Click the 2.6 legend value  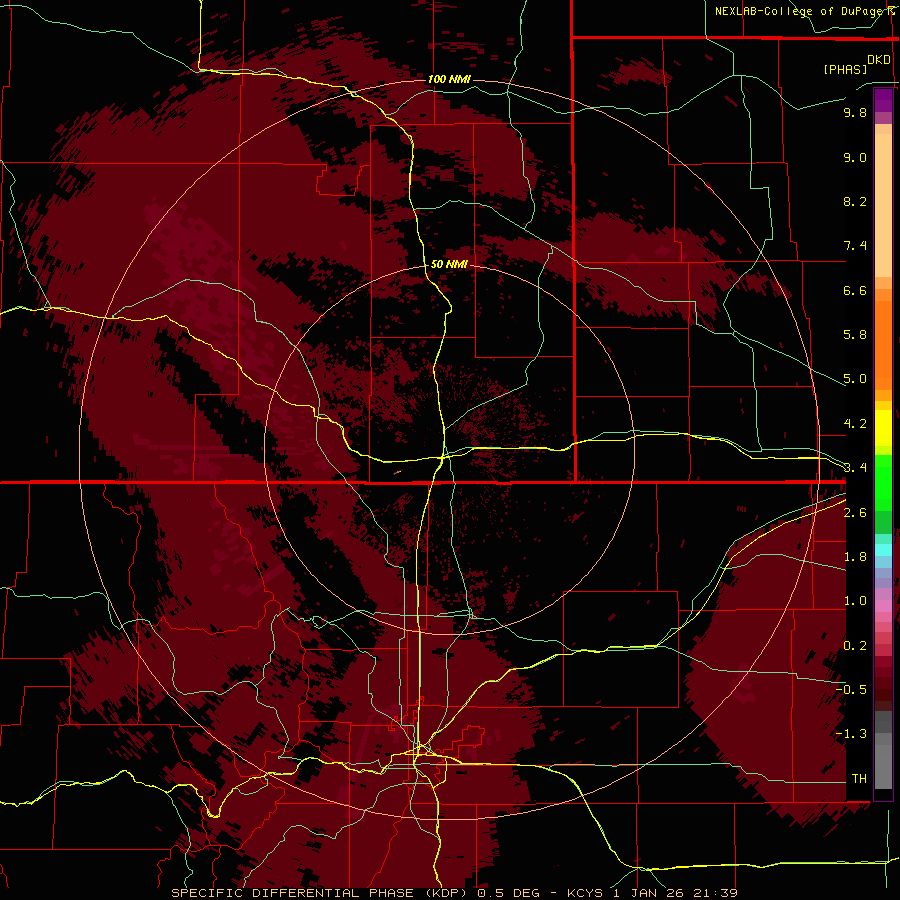click(855, 513)
